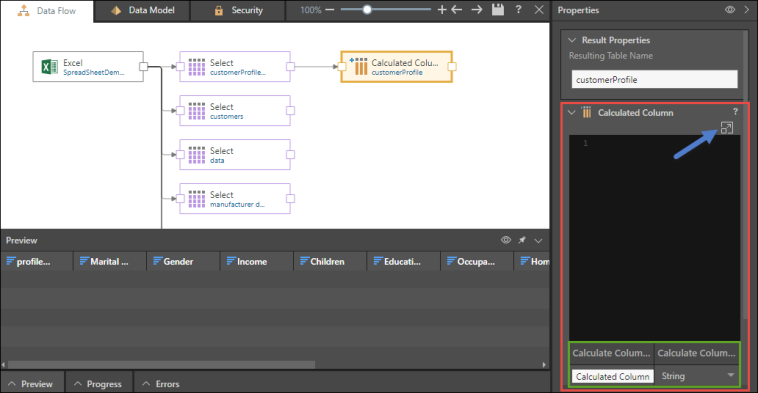Click the Calculated Column help question mark

coord(735,112)
